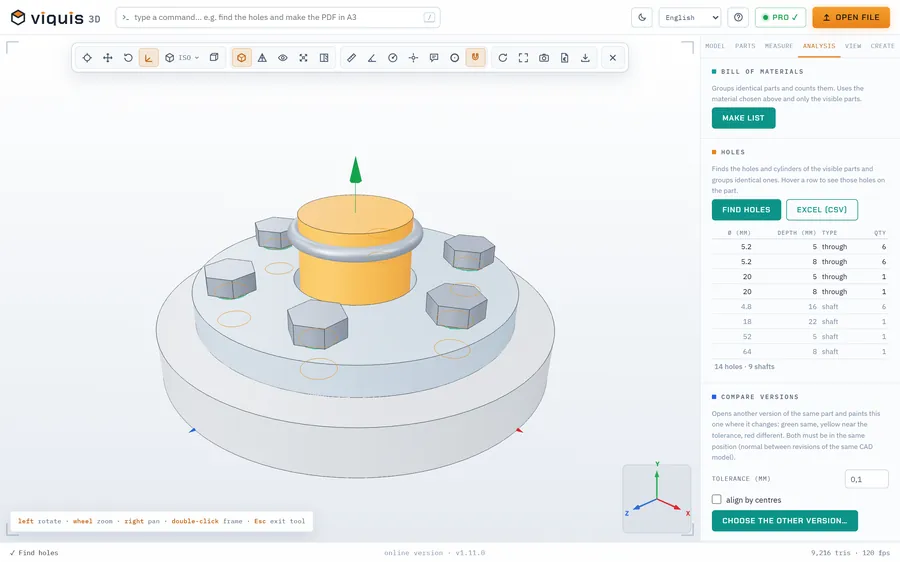
Task: Toggle the magnet snap tool off
Action: [475, 57]
